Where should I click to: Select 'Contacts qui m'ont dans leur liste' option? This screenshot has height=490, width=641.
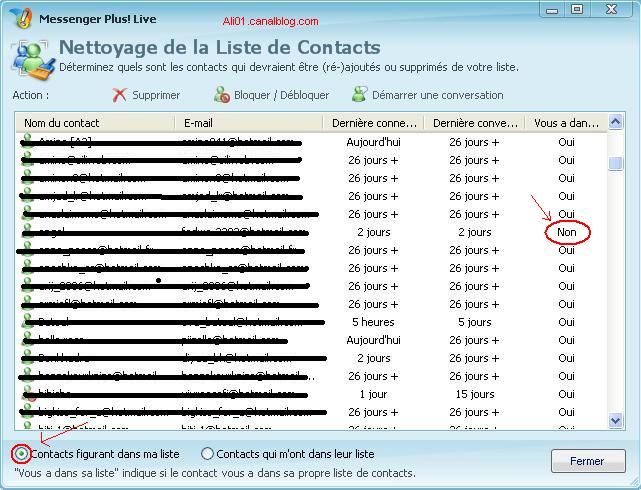[207, 454]
